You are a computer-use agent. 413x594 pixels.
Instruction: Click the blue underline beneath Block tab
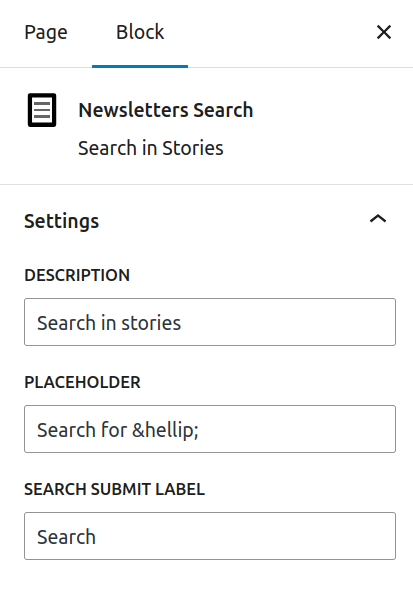(x=140, y=66)
